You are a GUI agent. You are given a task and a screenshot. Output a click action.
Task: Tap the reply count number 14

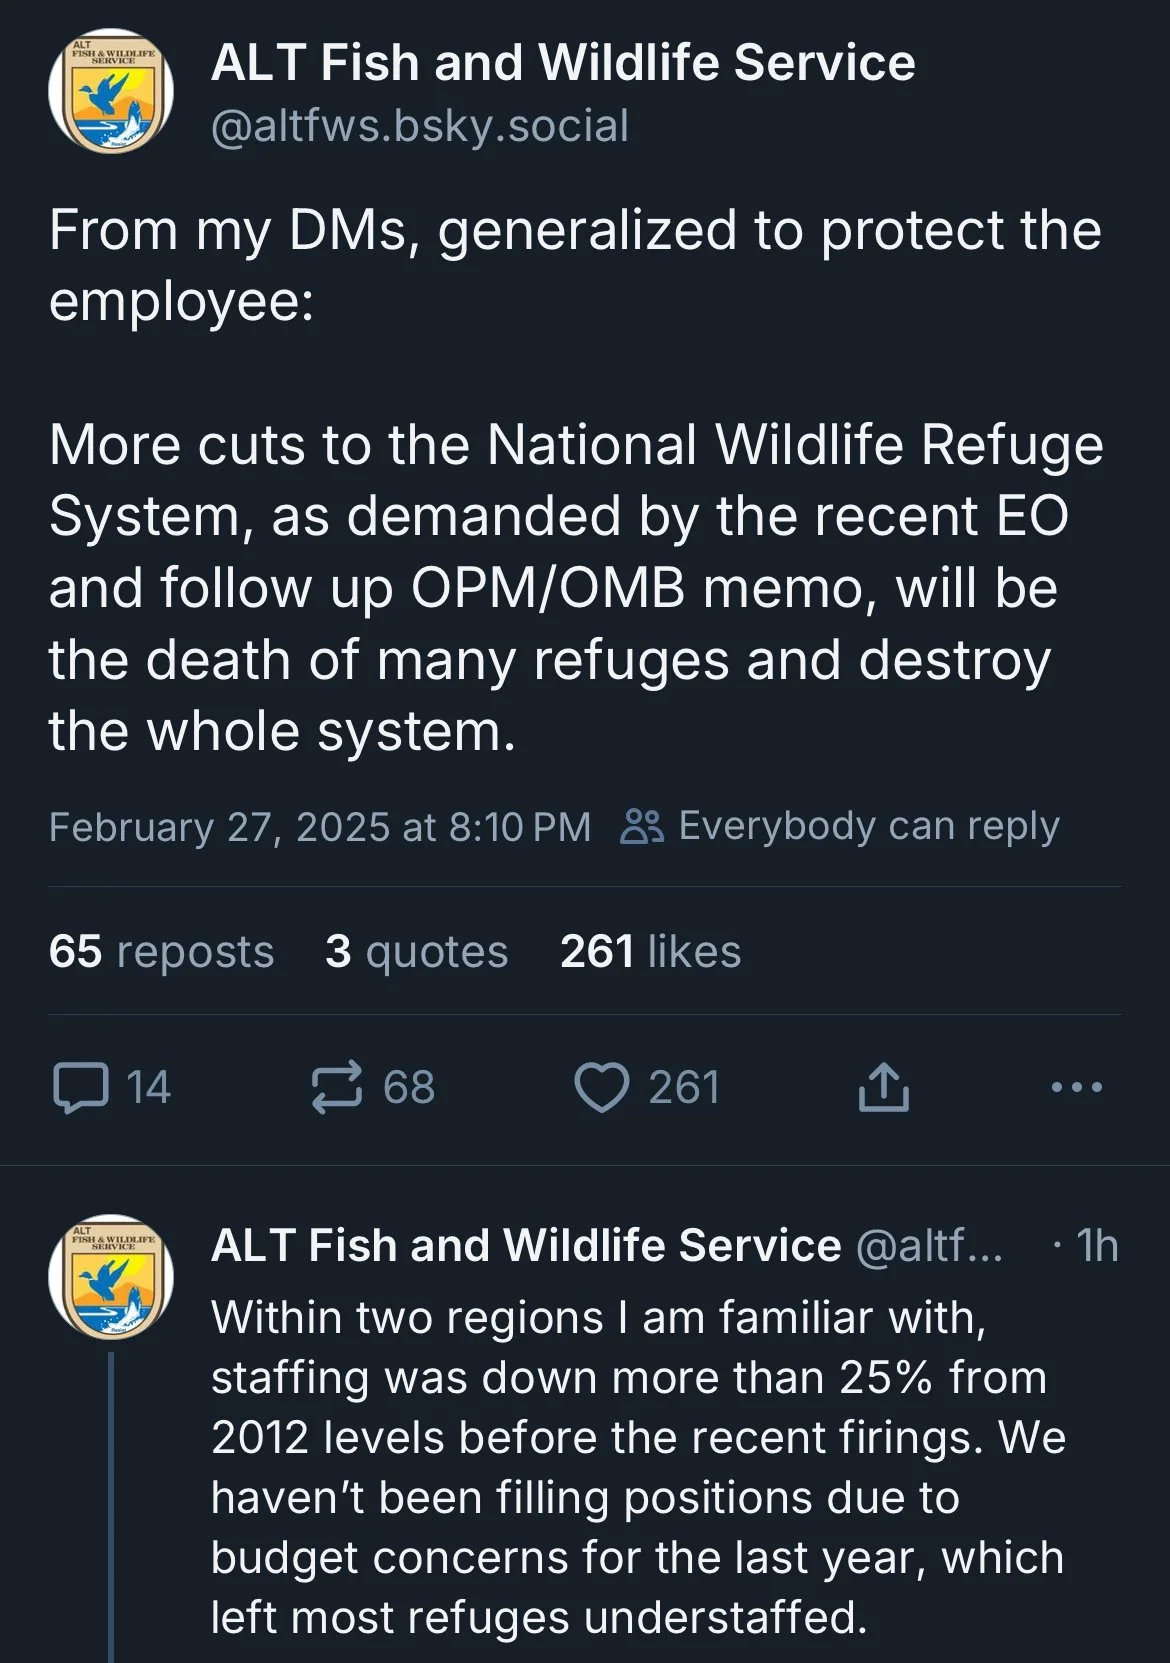point(148,1088)
